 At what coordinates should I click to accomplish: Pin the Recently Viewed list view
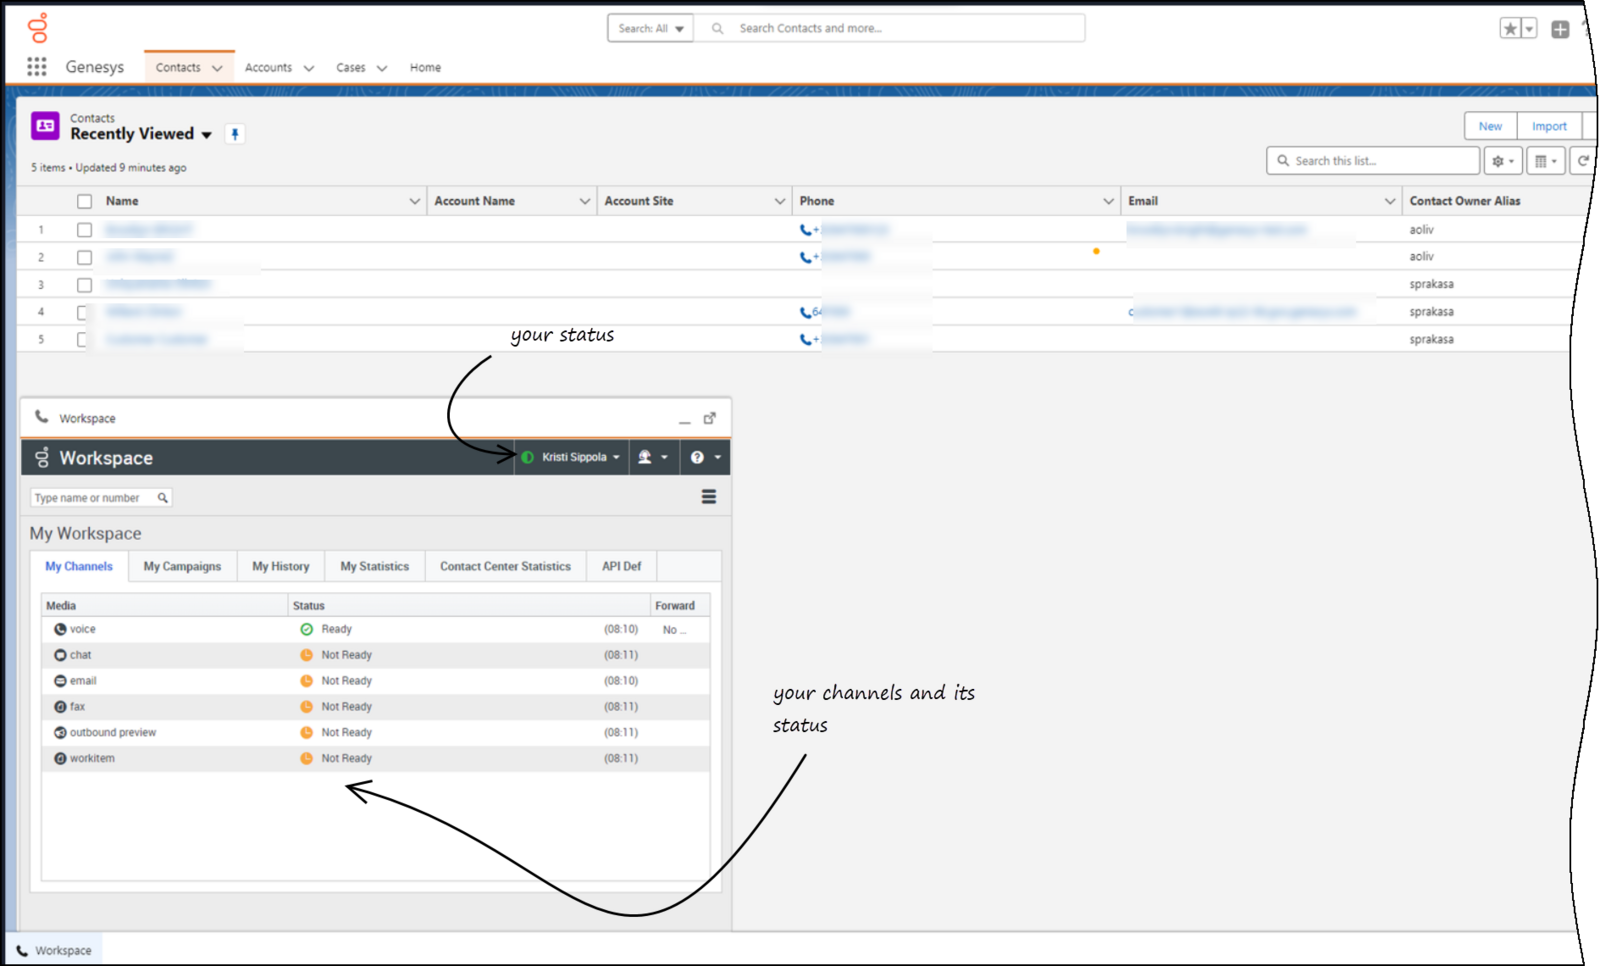click(235, 134)
